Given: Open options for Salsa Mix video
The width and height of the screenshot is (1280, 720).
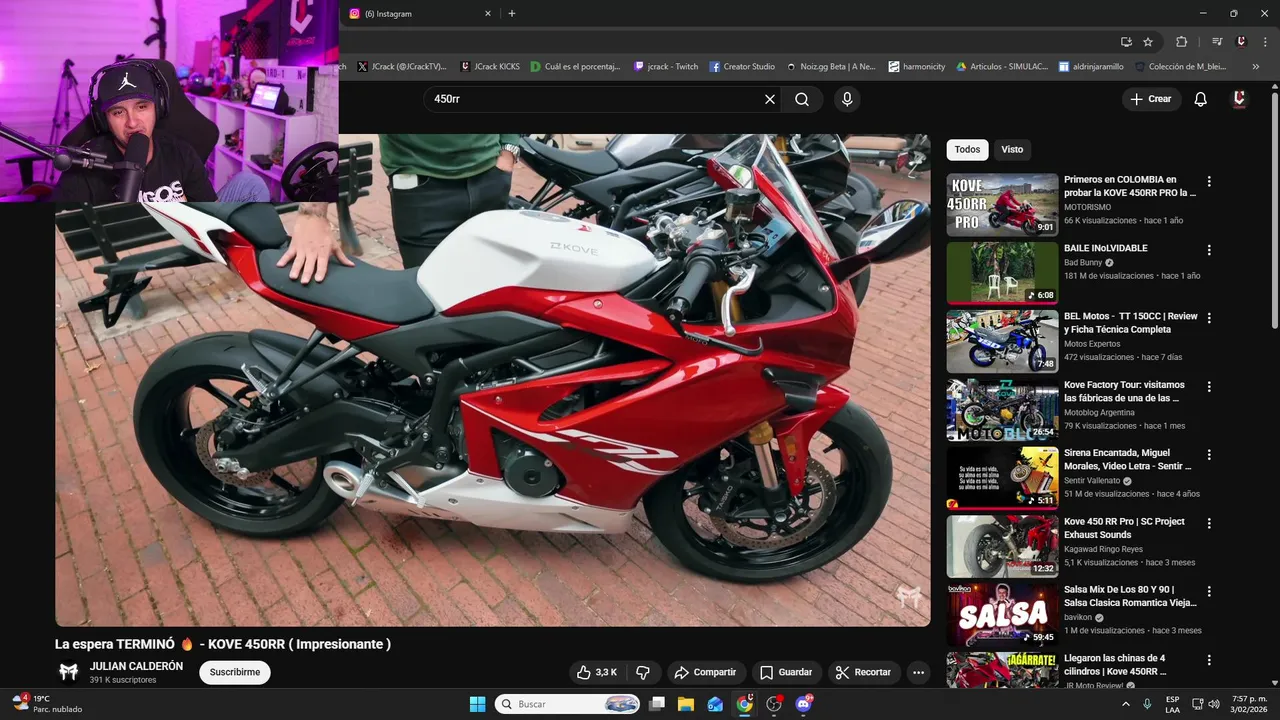Looking at the screenshot, I should (1209, 592).
